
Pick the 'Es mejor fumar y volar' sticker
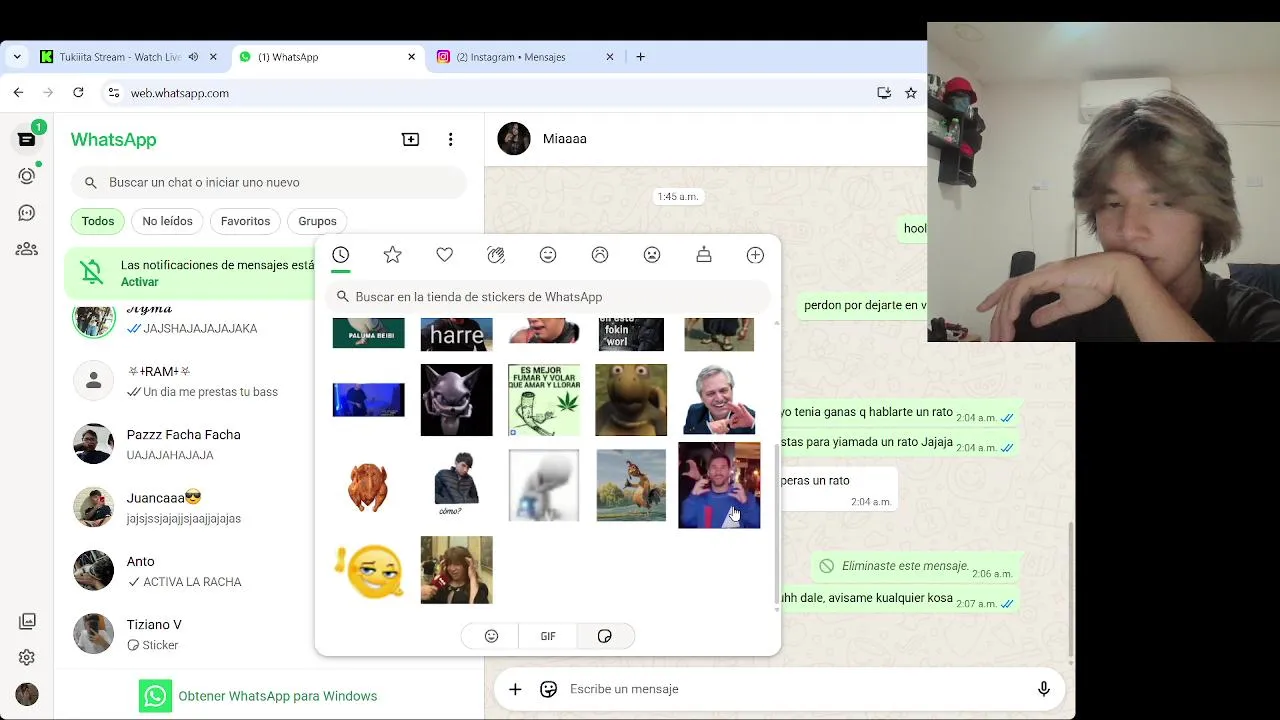tap(544, 400)
